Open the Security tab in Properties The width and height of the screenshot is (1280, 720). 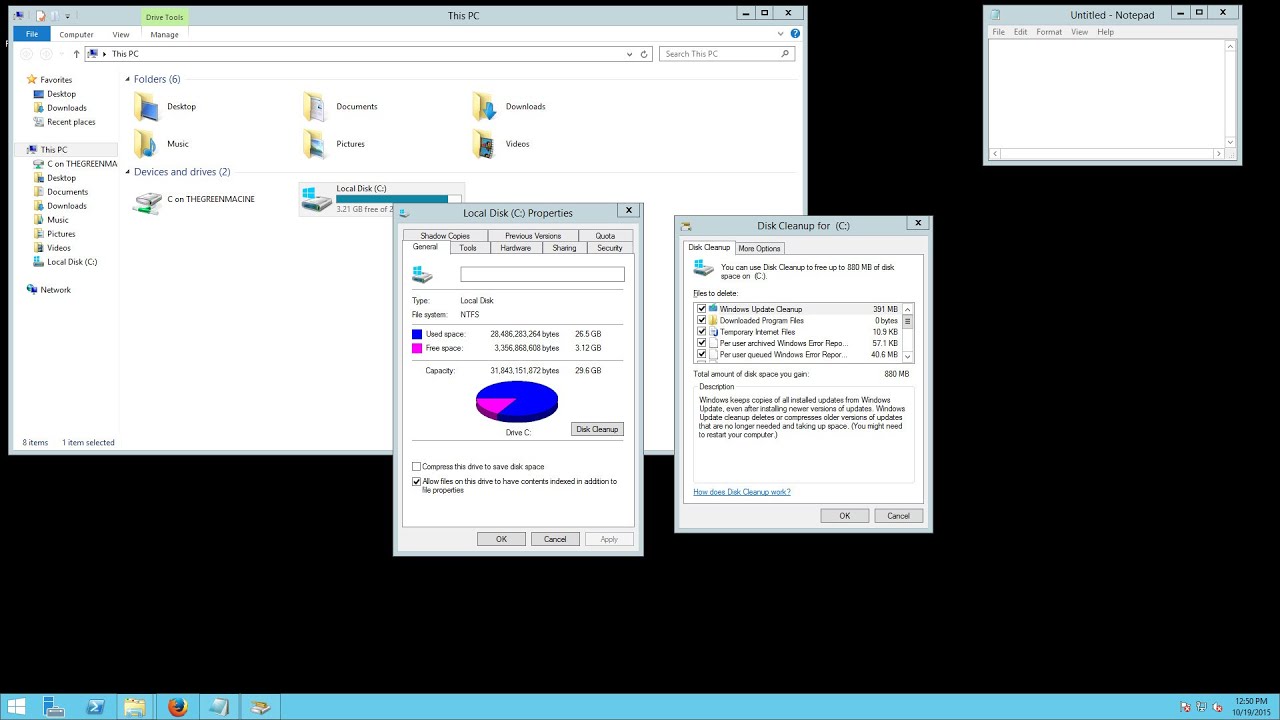[x=610, y=248]
